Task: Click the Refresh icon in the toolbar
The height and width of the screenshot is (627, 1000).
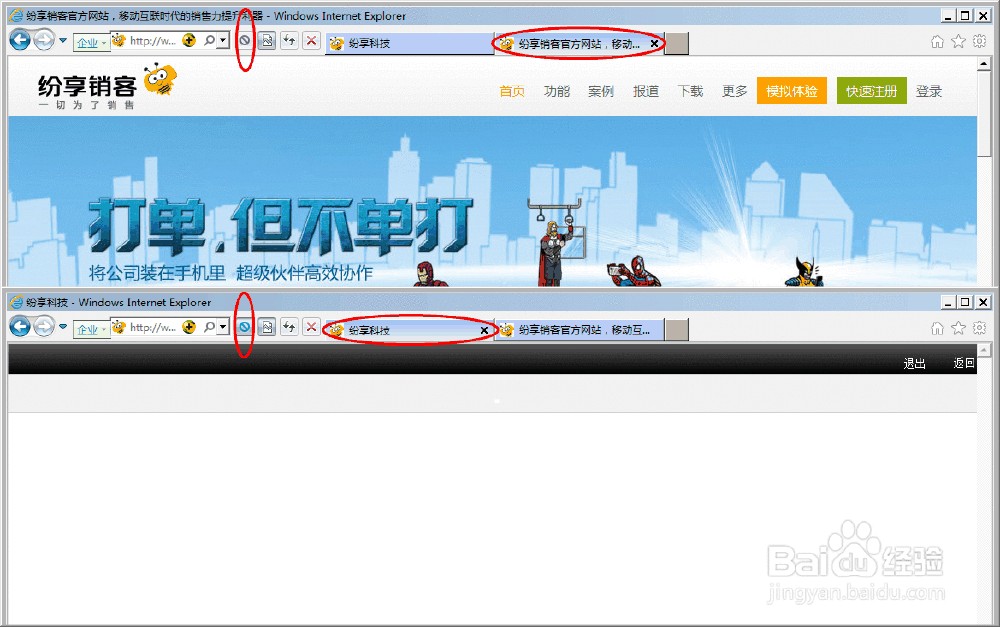Action: (289, 40)
